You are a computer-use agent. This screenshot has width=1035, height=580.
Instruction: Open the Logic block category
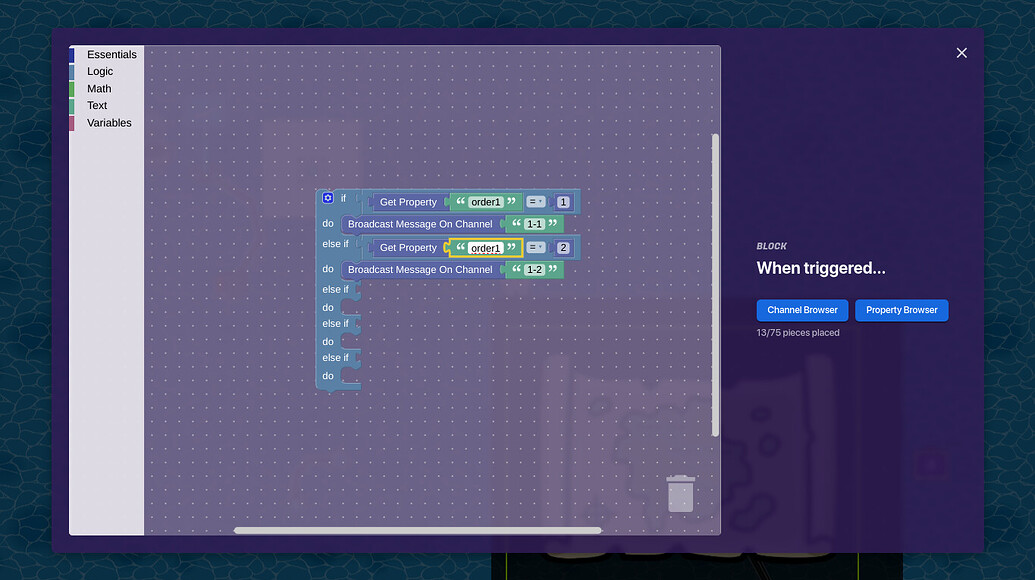100,71
